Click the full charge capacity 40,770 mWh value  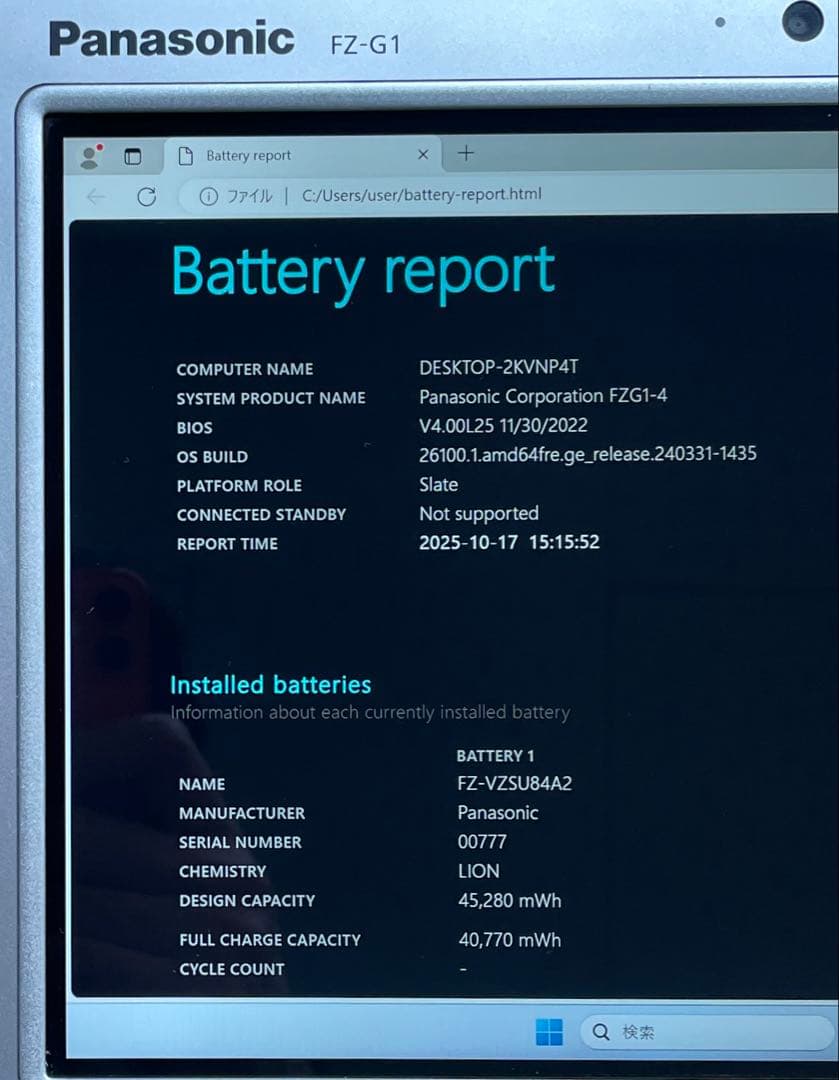[509, 939]
